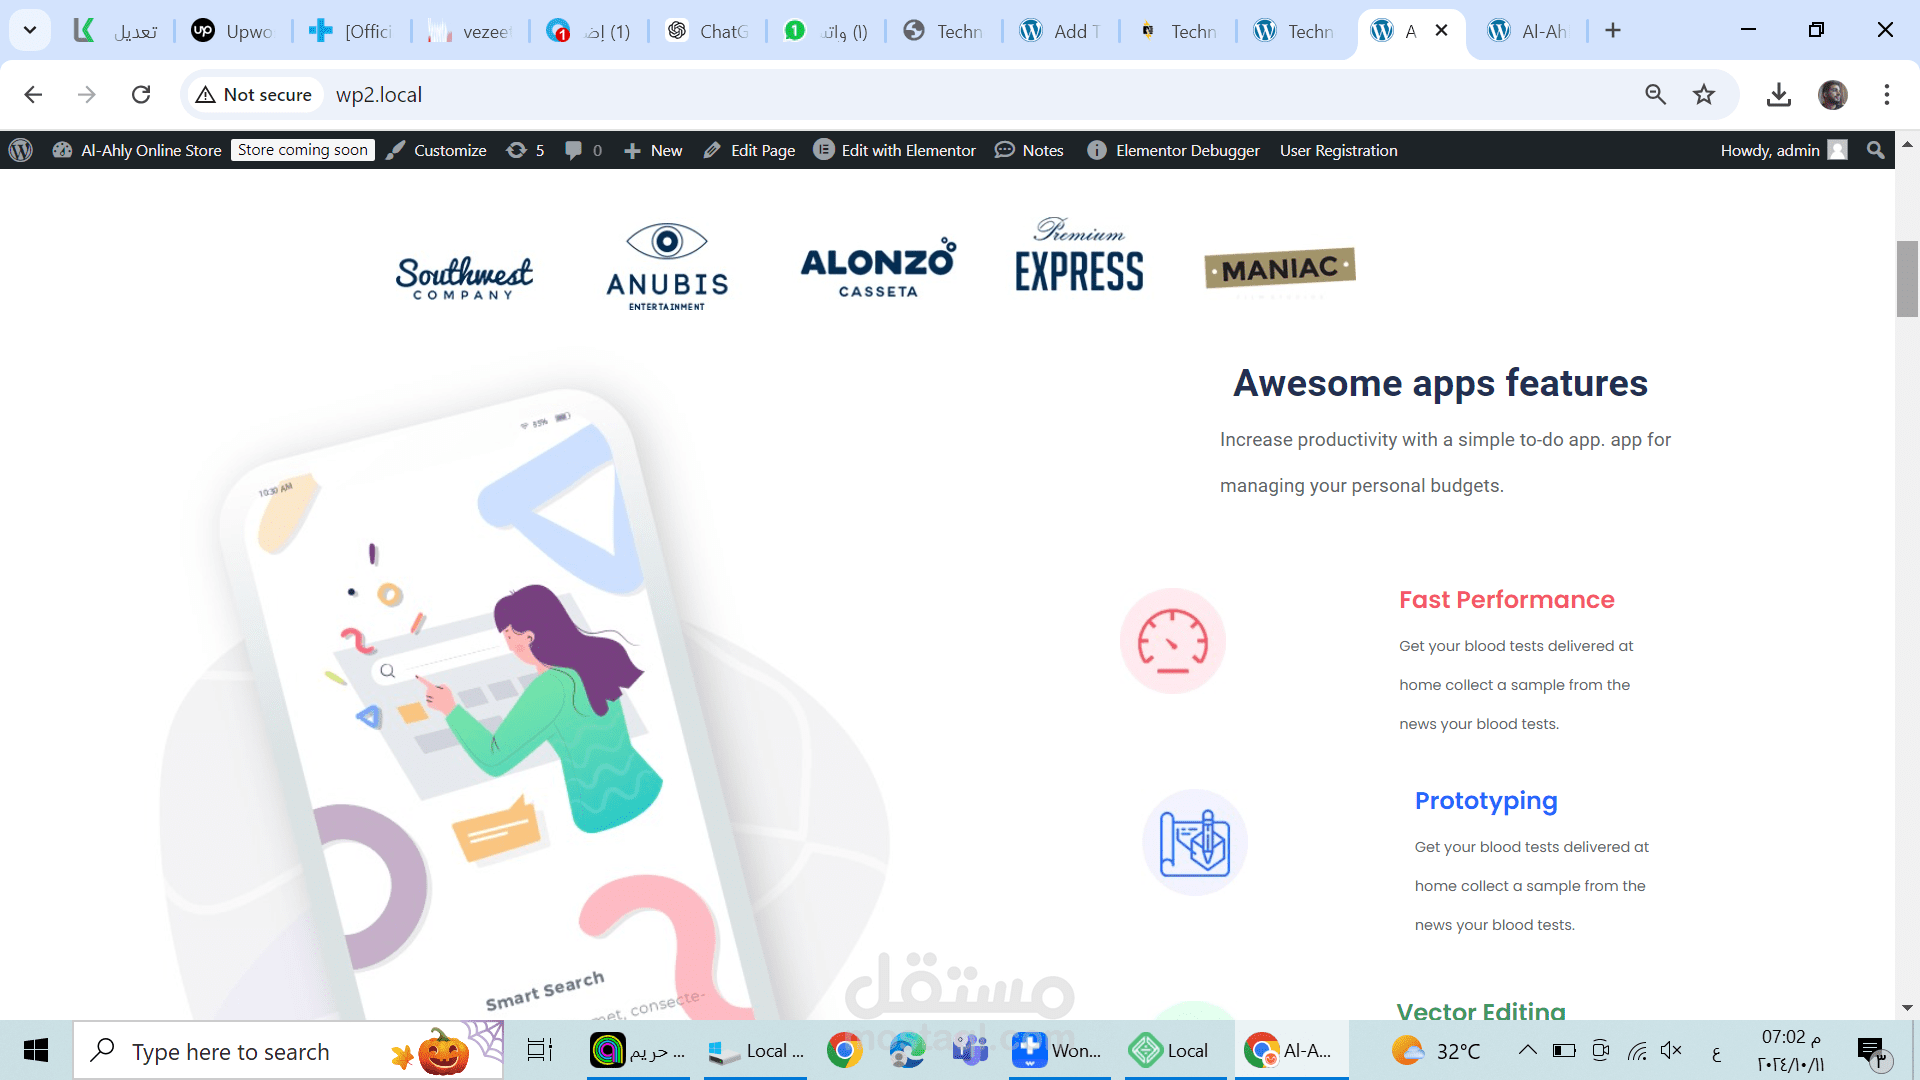Open Edit with Elementor
Image resolution: width=1920 pixels, height=1080 pixels.
[894, 150]
